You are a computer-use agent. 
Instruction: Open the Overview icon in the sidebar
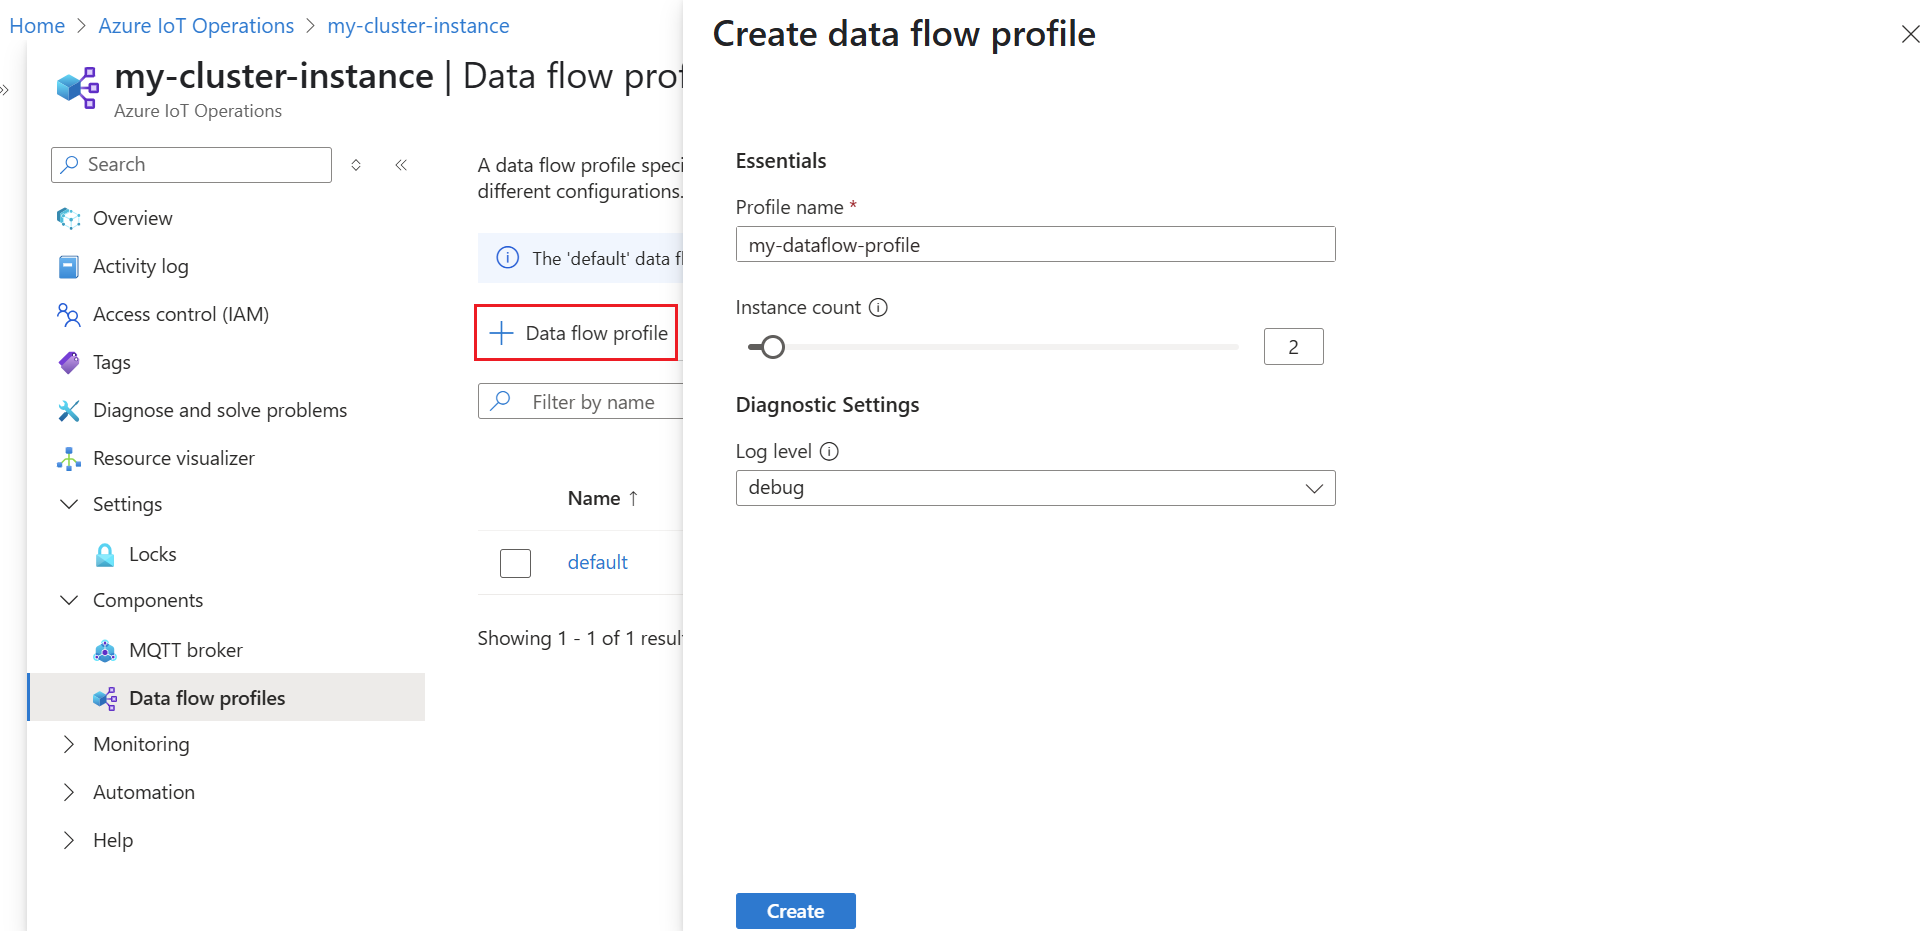[67, 218]
